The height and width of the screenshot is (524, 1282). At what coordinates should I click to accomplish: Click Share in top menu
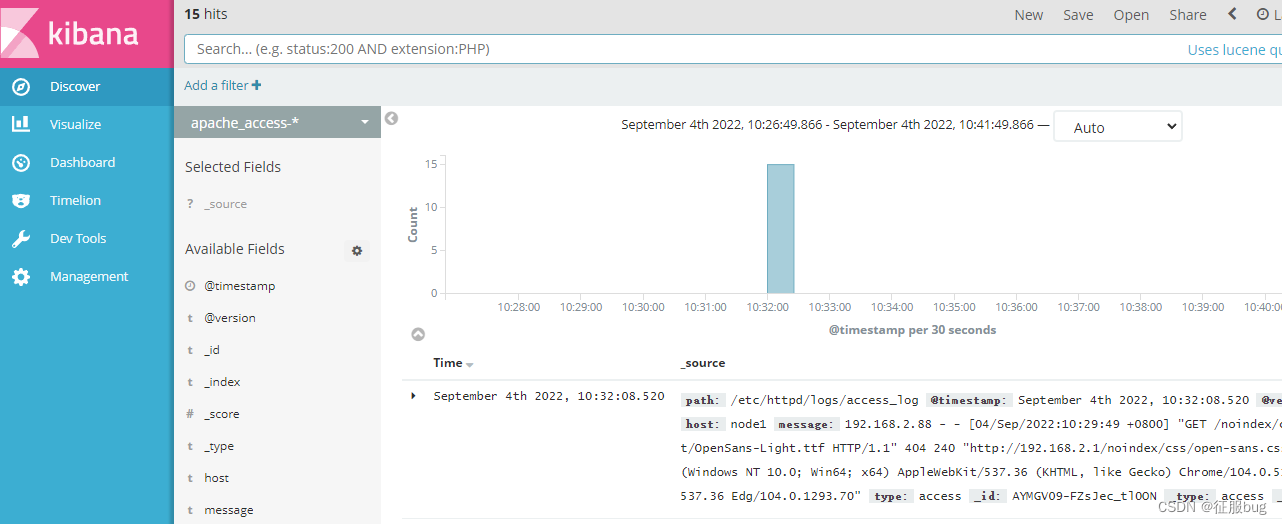pos(1188,15)
